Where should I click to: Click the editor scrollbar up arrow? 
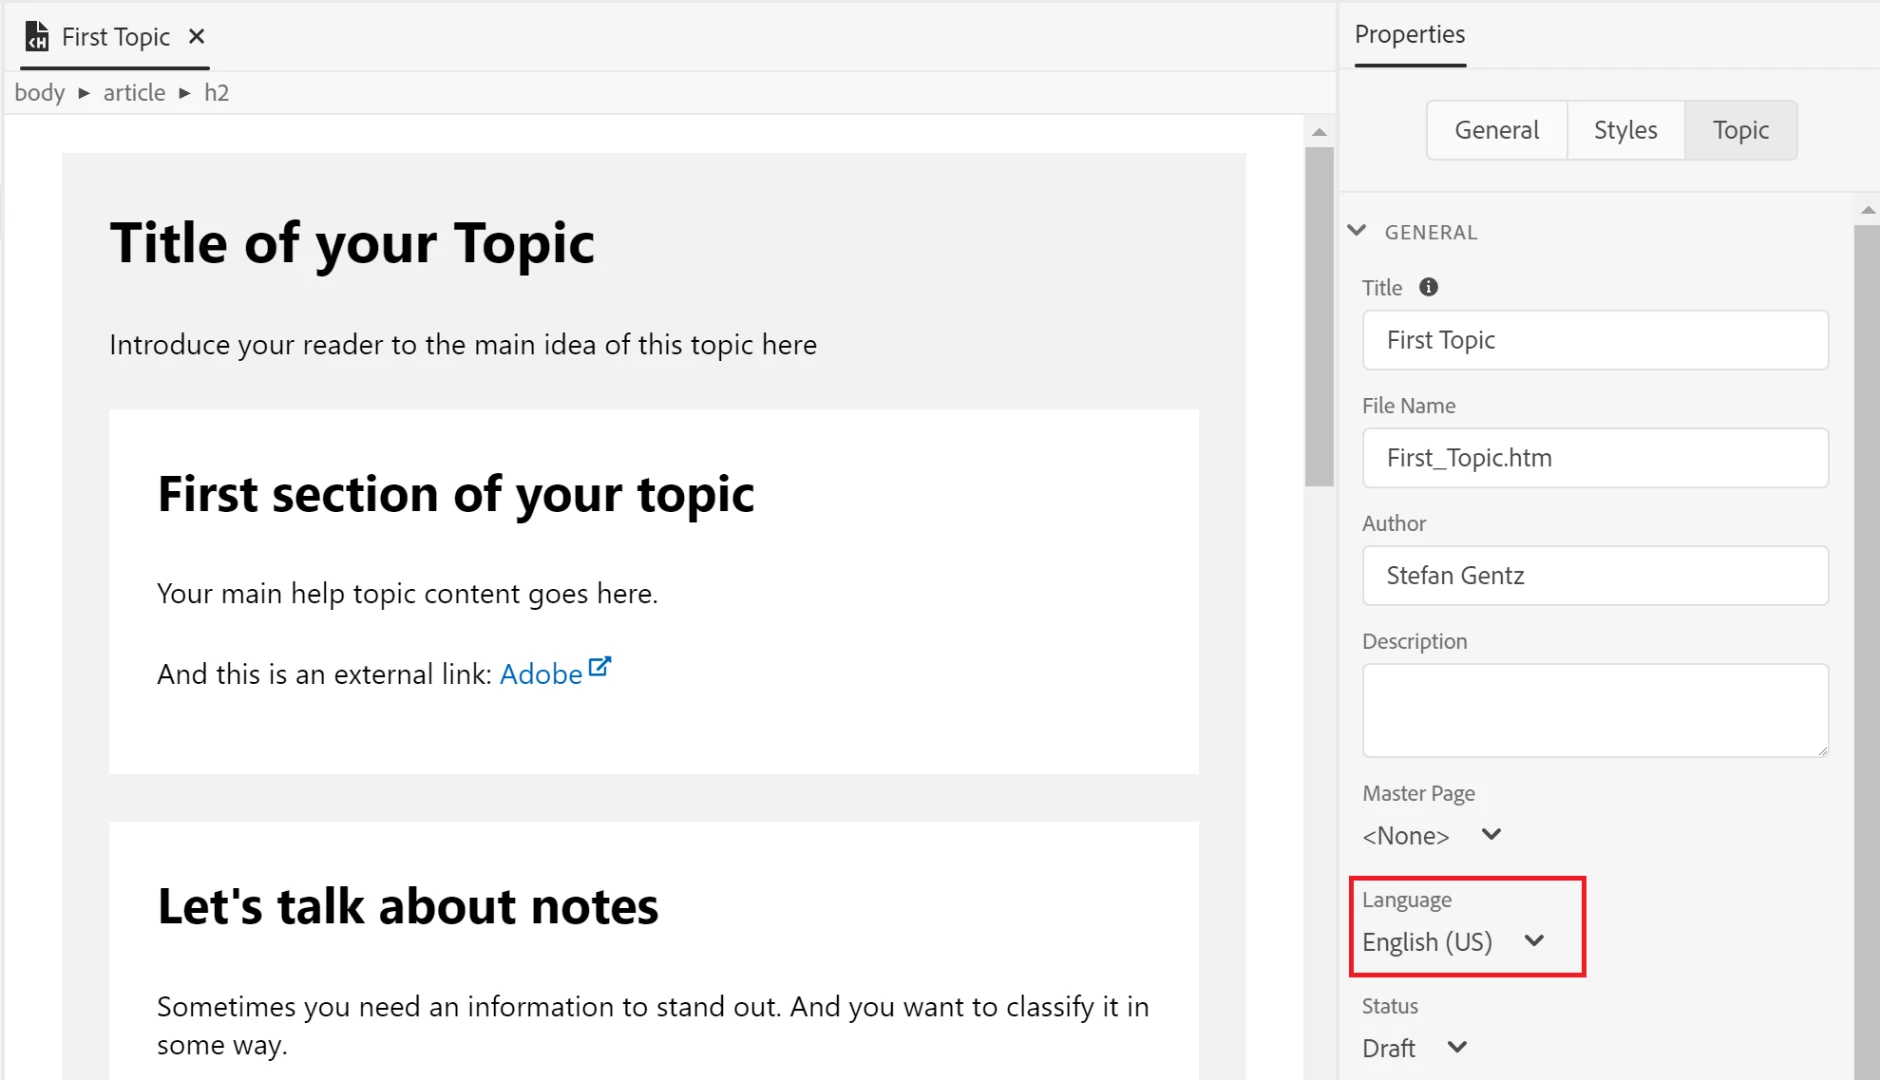click(1319, 132)
